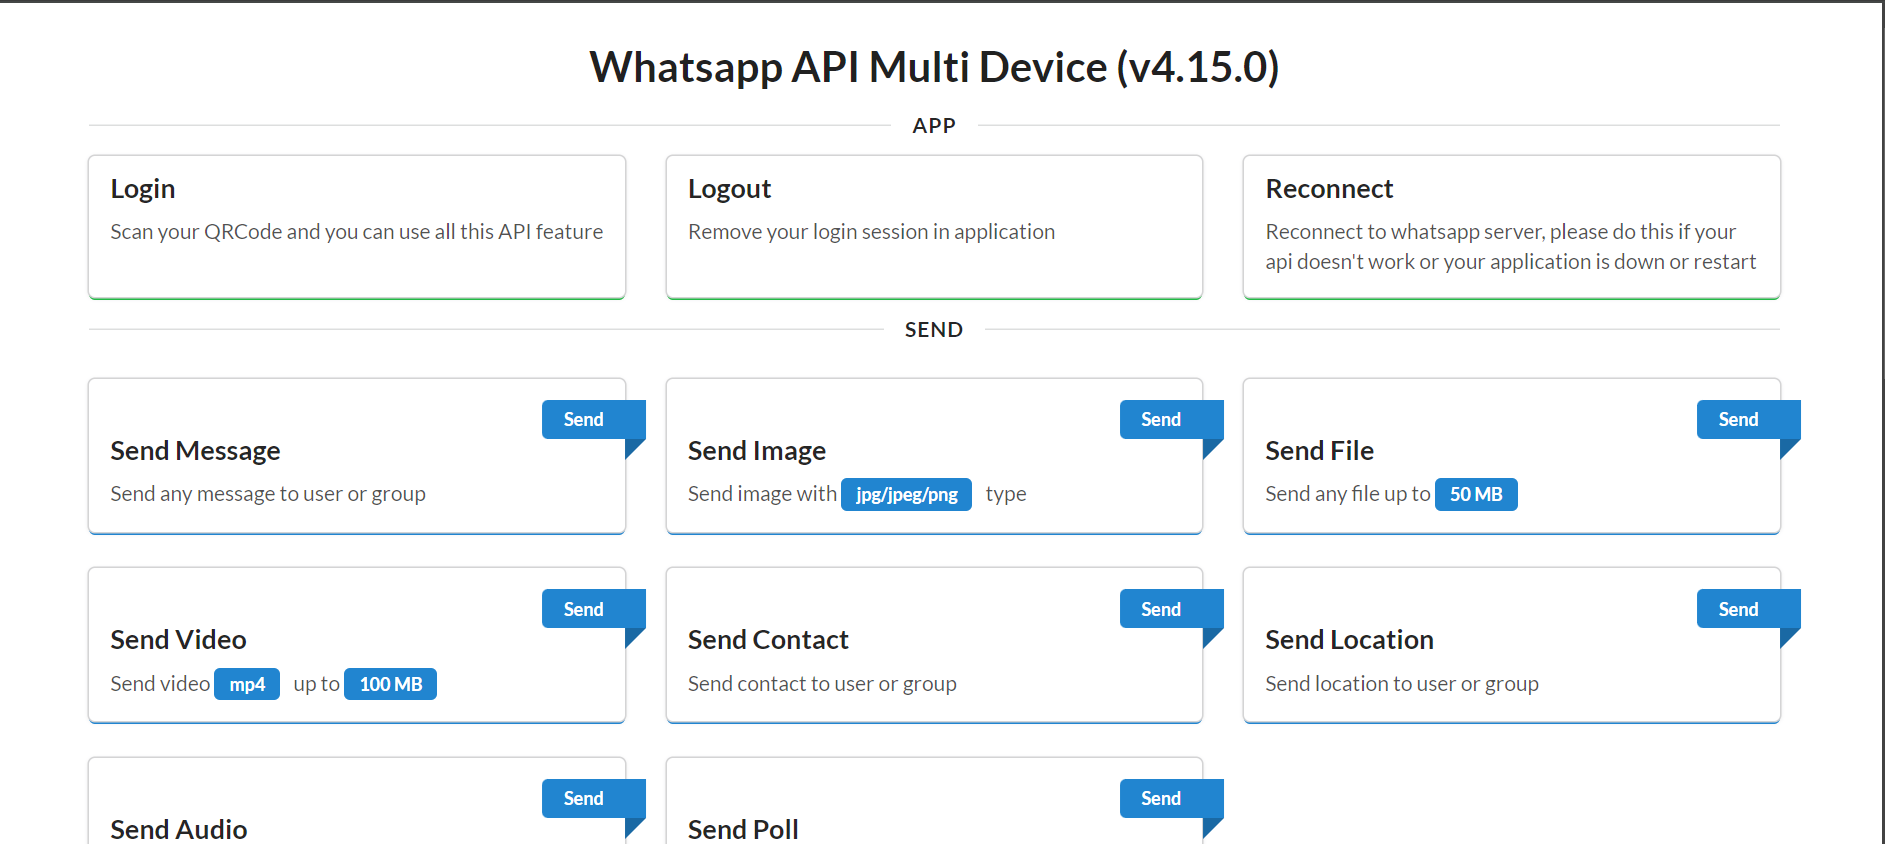Click the Logout card

[933, 226]
